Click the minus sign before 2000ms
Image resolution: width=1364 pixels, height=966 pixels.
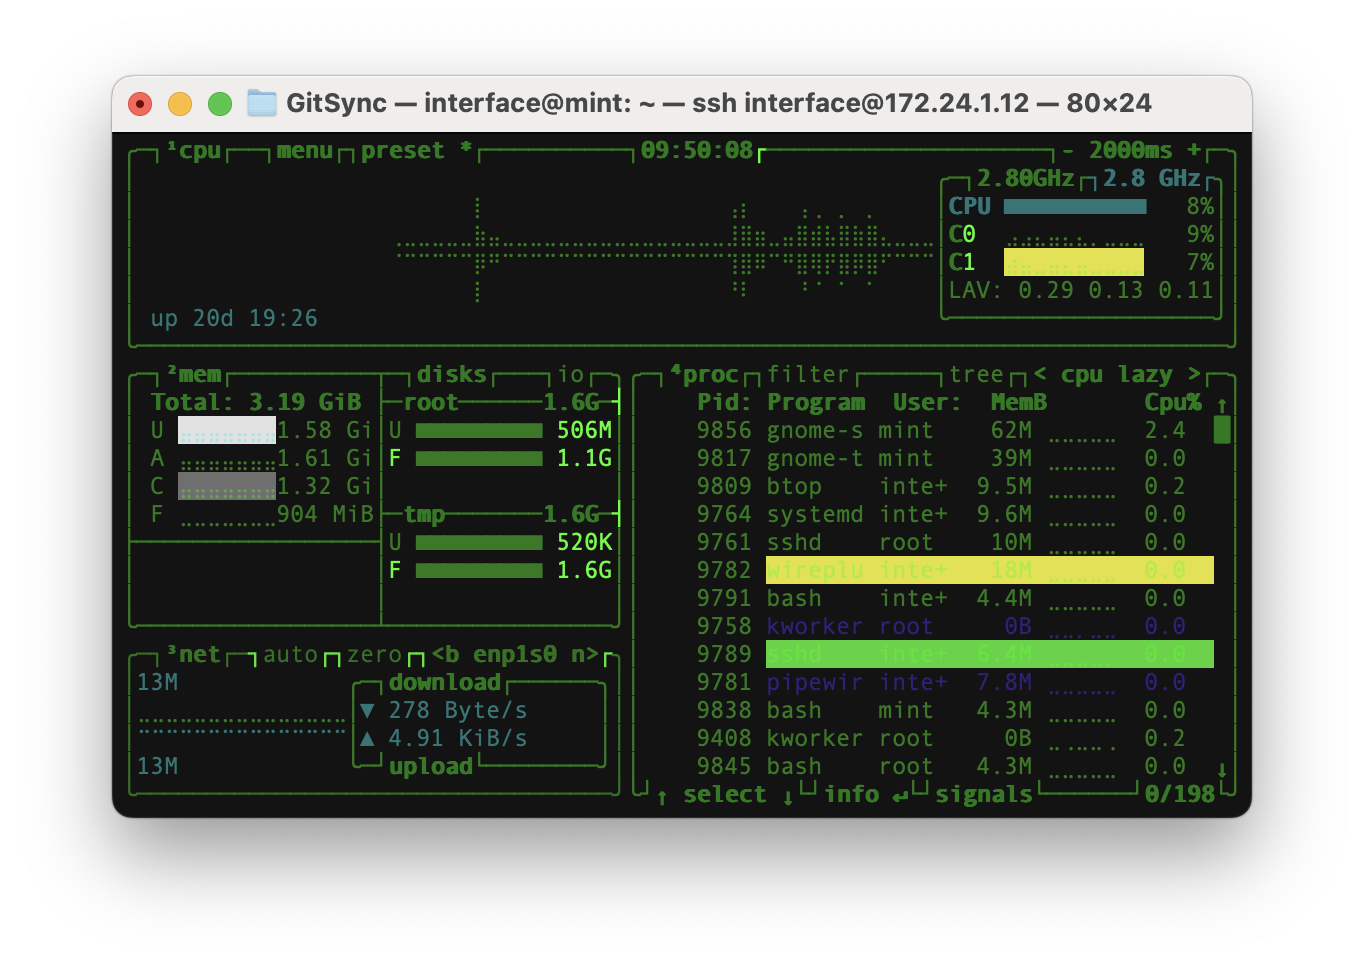click(x=1068, y=151)
